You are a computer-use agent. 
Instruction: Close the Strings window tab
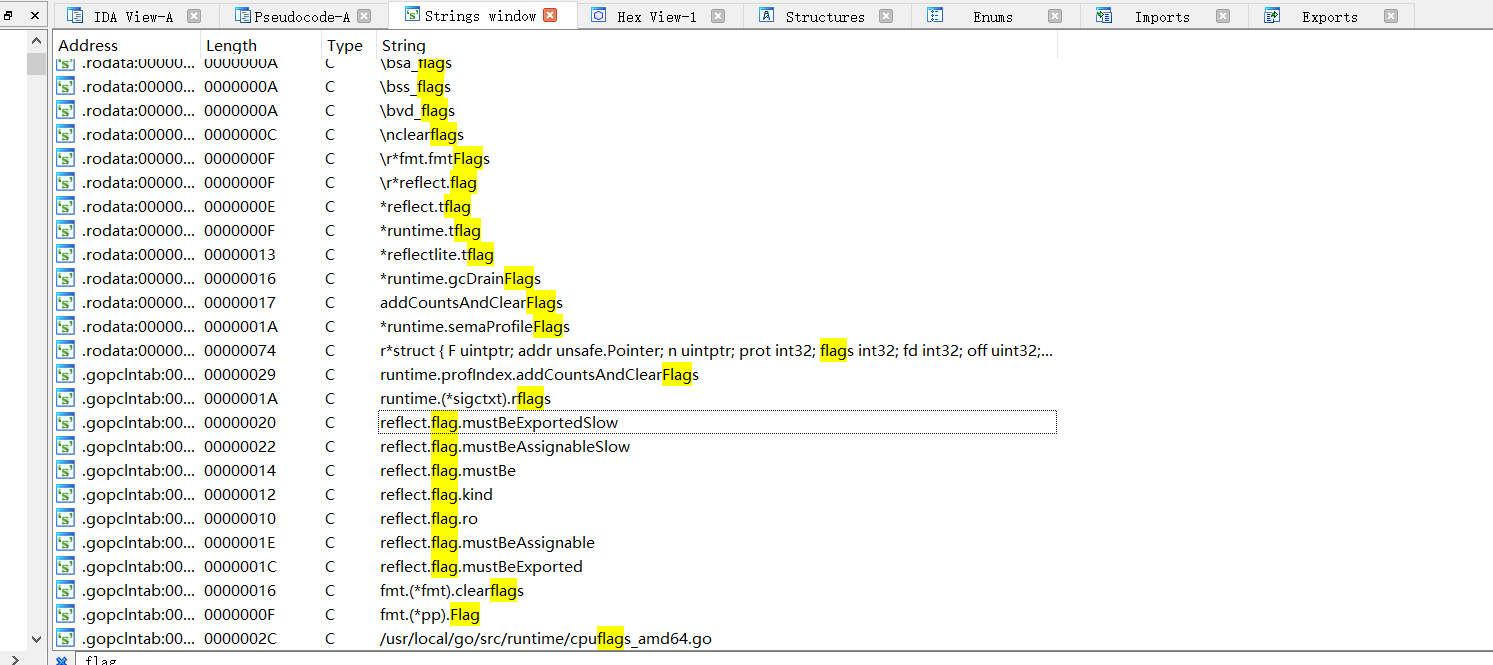tap(550, 16)
